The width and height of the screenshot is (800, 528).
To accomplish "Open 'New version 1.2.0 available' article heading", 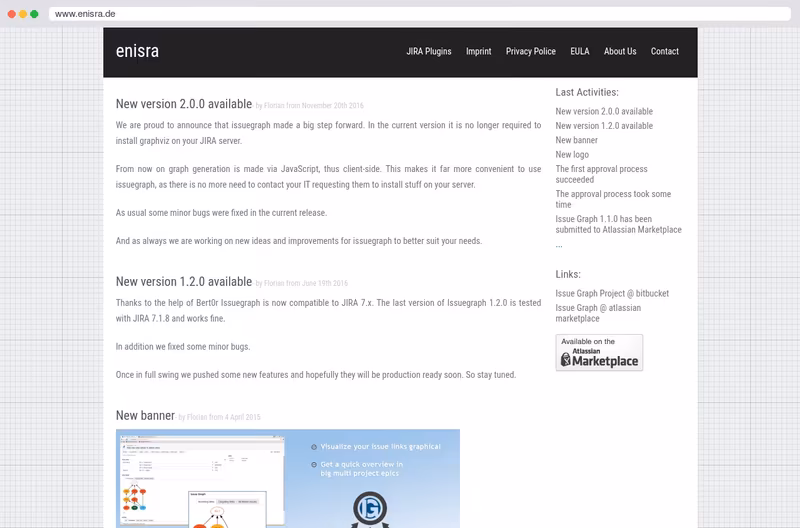I will [184, 282].
